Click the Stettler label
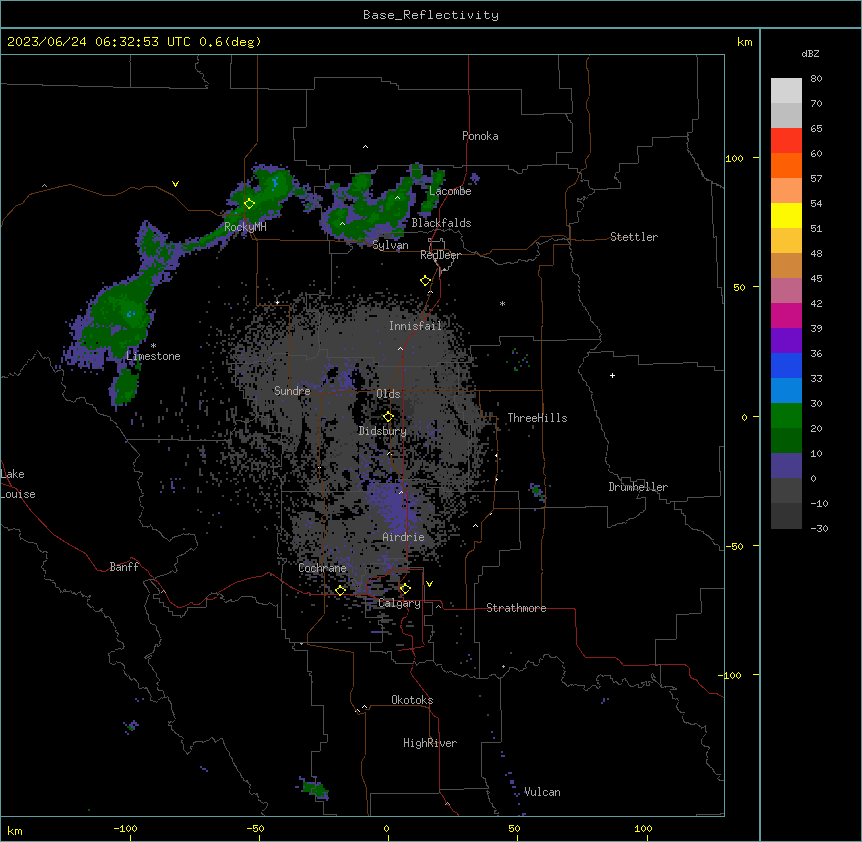This screenshot has width=862, height=842. [634, 237]
